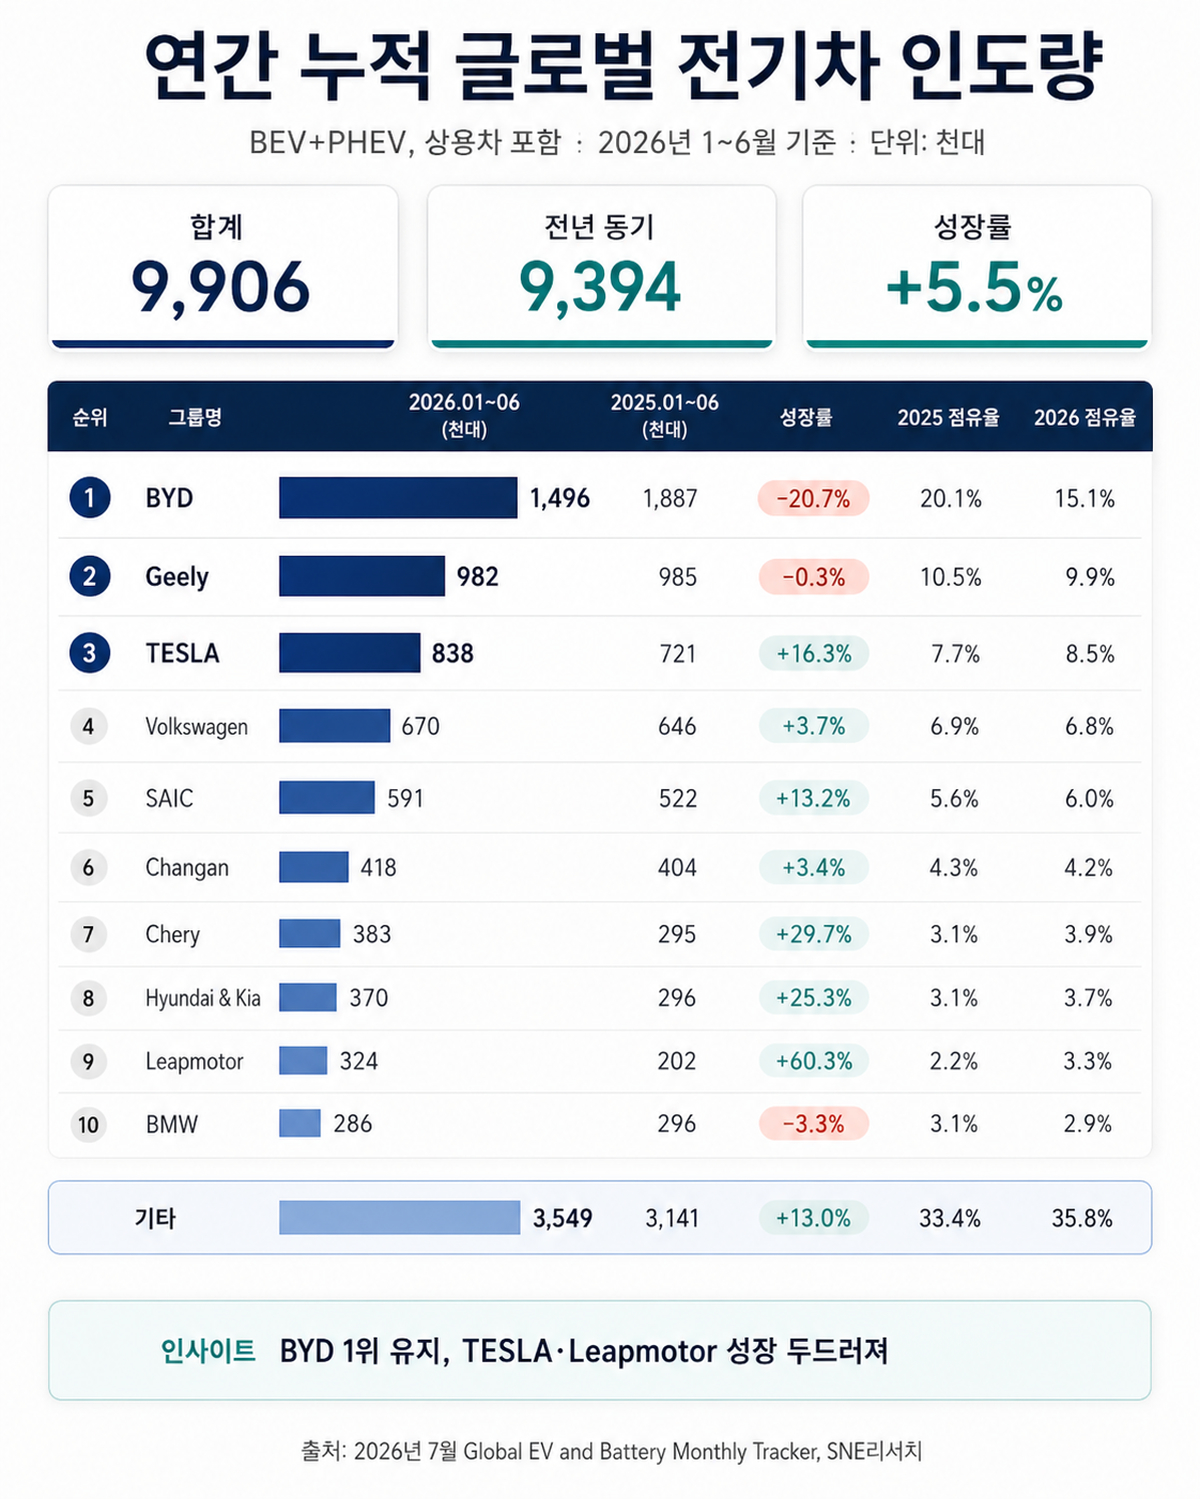The width and height of the screenshot is (1200, 1499).
Task: Click the TESLA group name
Action: point(182,653)
